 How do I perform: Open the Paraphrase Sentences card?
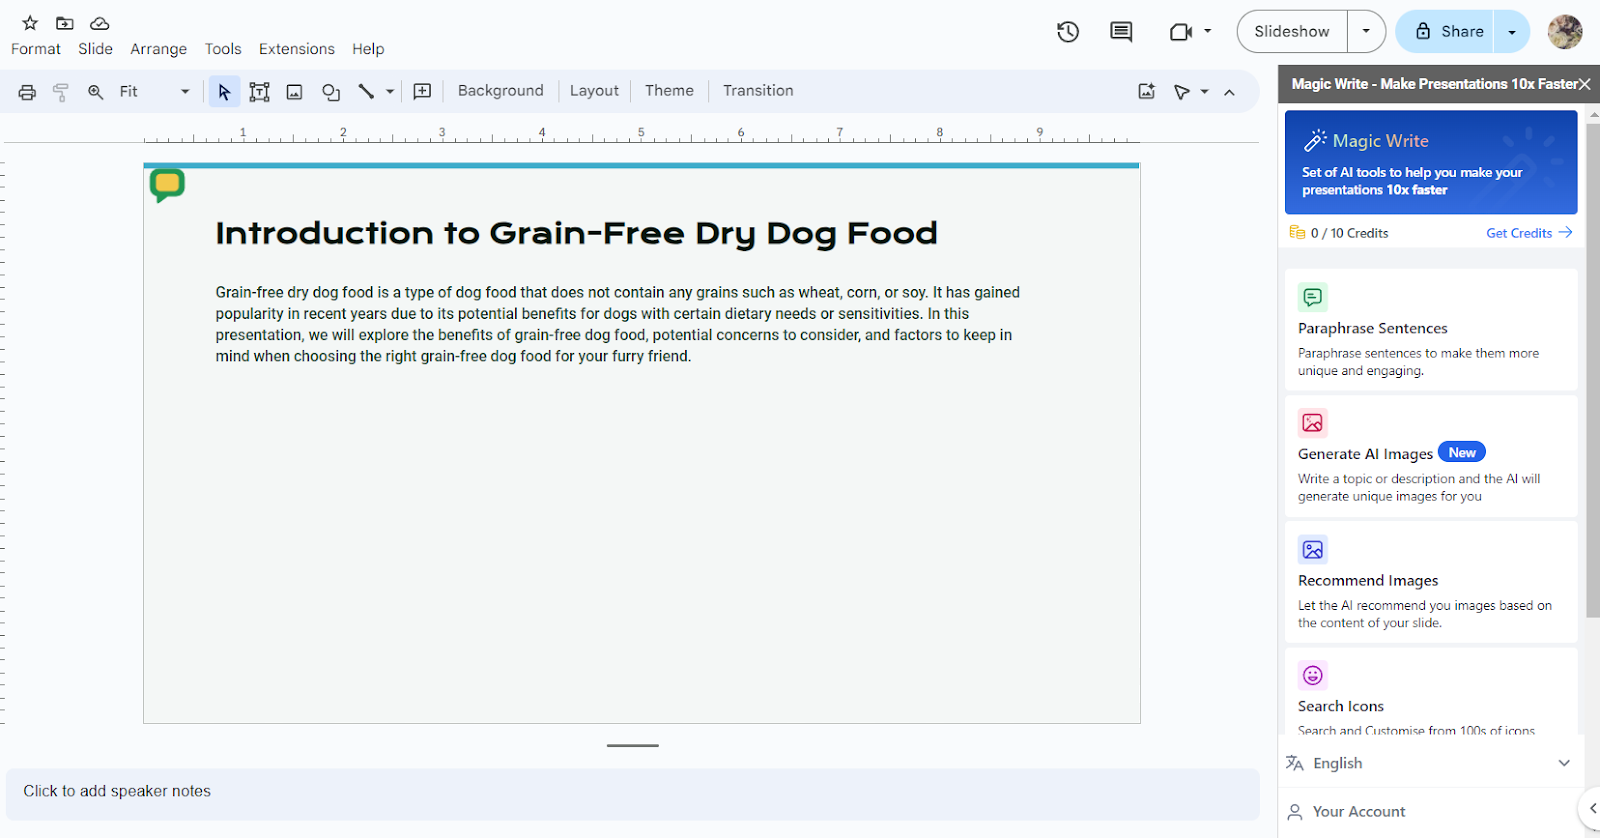point(1431,330)
